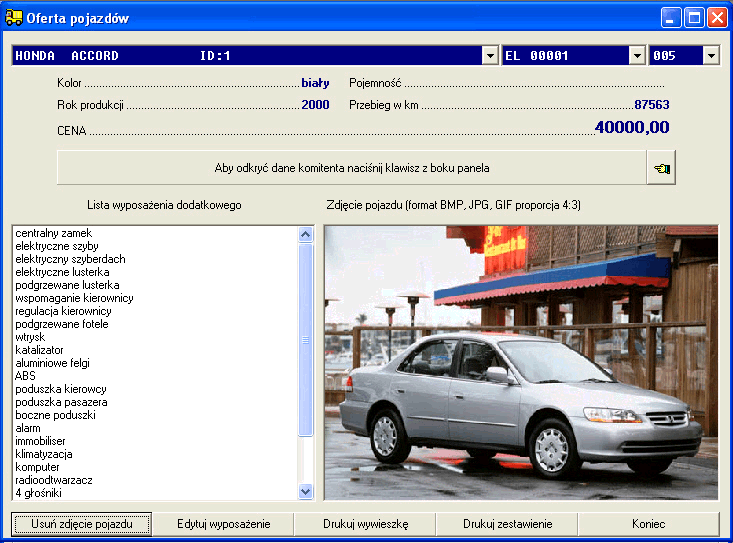Select 'aluminiowe felgi' list item
The image size is (733, 543).
tap(51, 363)
